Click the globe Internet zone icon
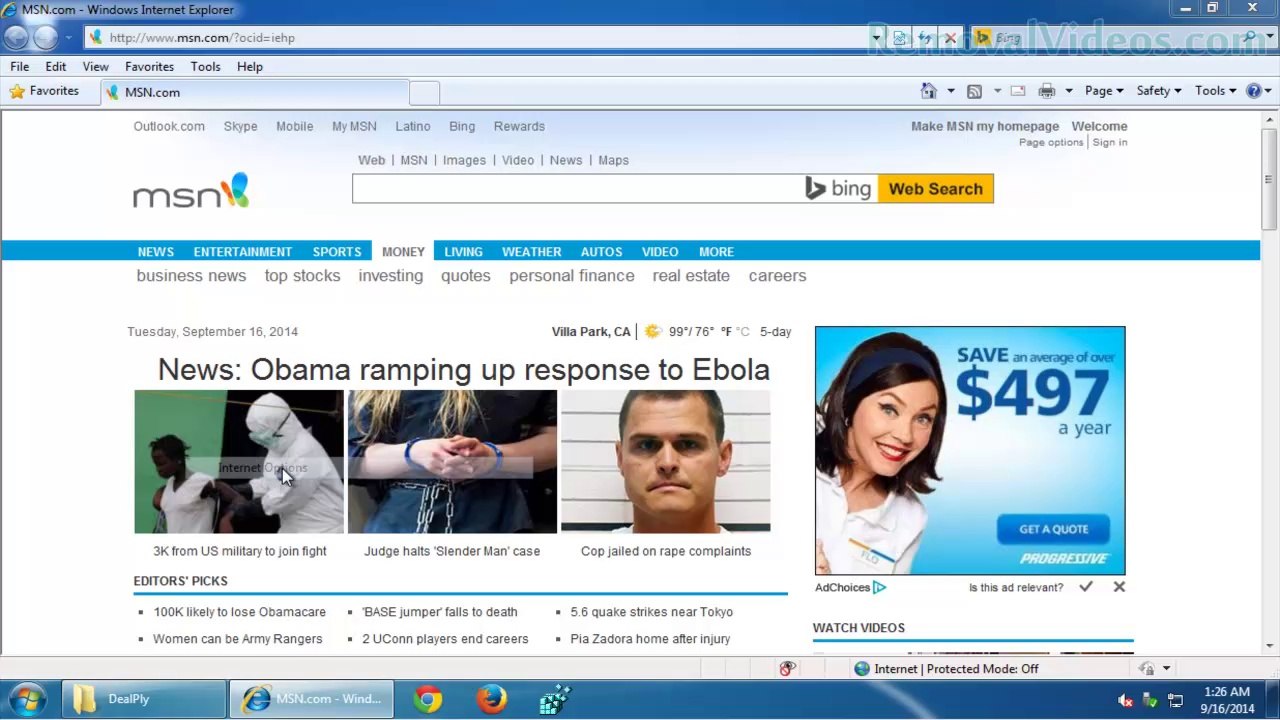This screenshot has width=1280, height=720. [862, 669]
